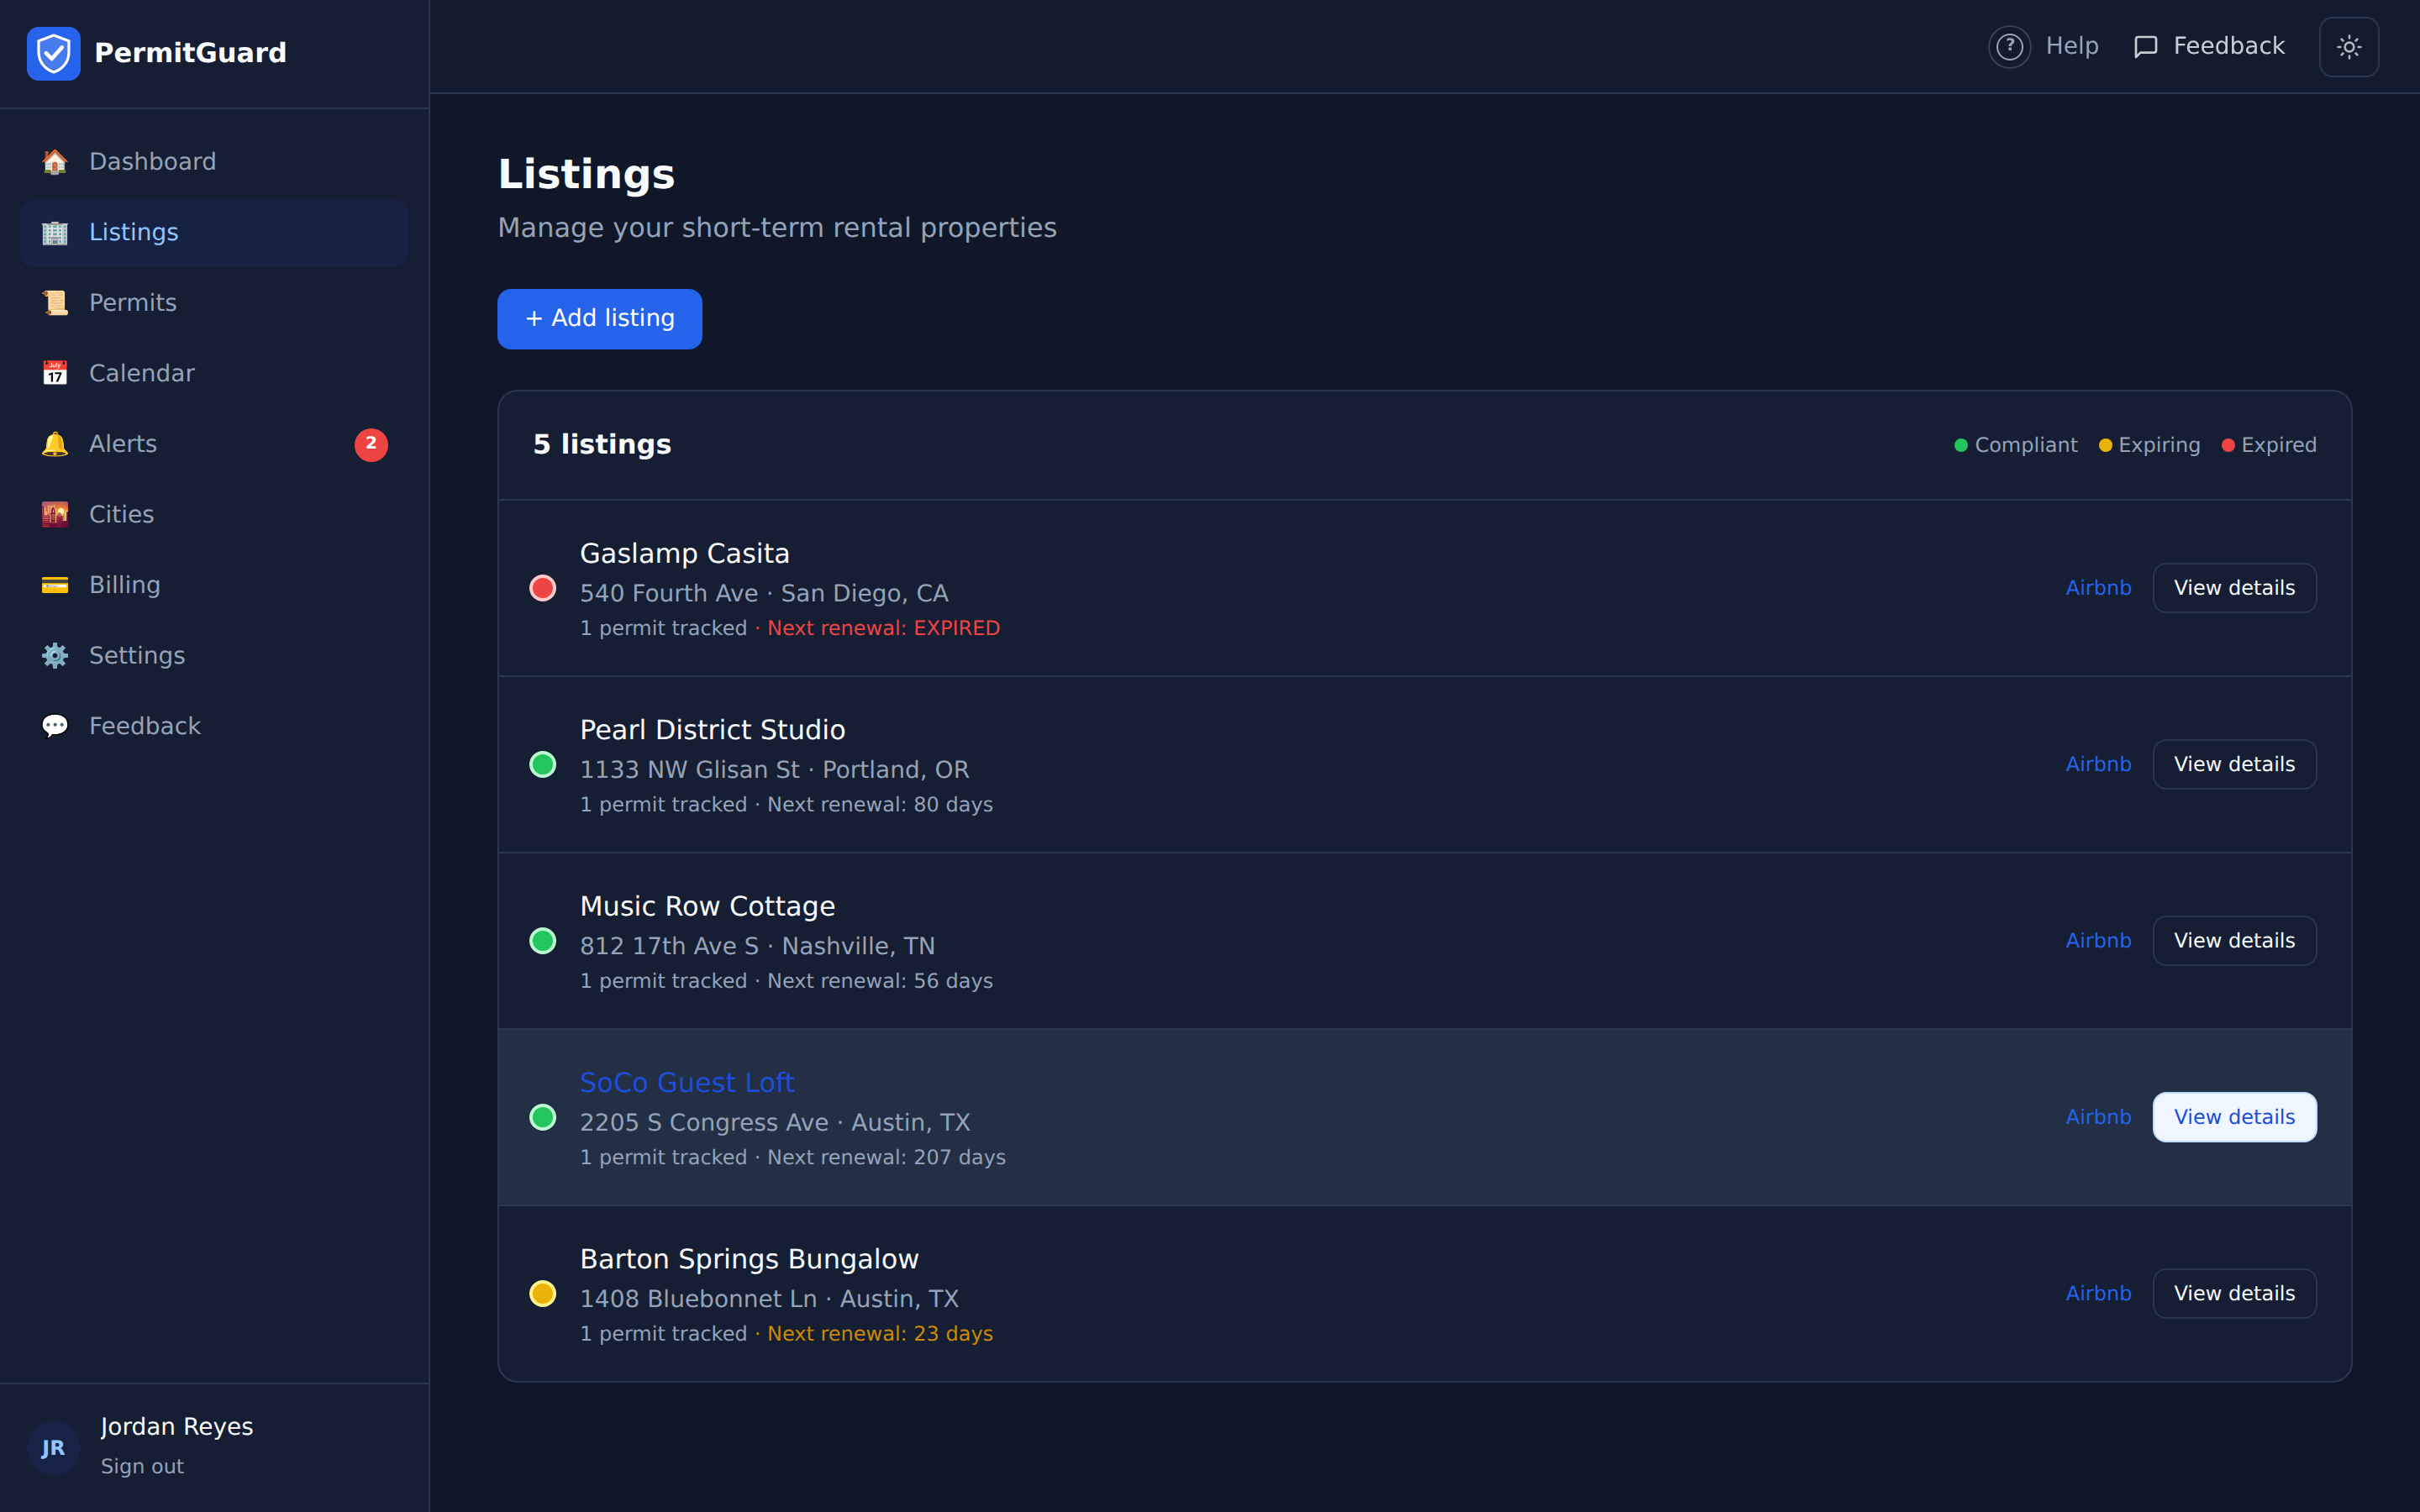
Task: Click the JR user avatar
Action: click(53, 1447)
